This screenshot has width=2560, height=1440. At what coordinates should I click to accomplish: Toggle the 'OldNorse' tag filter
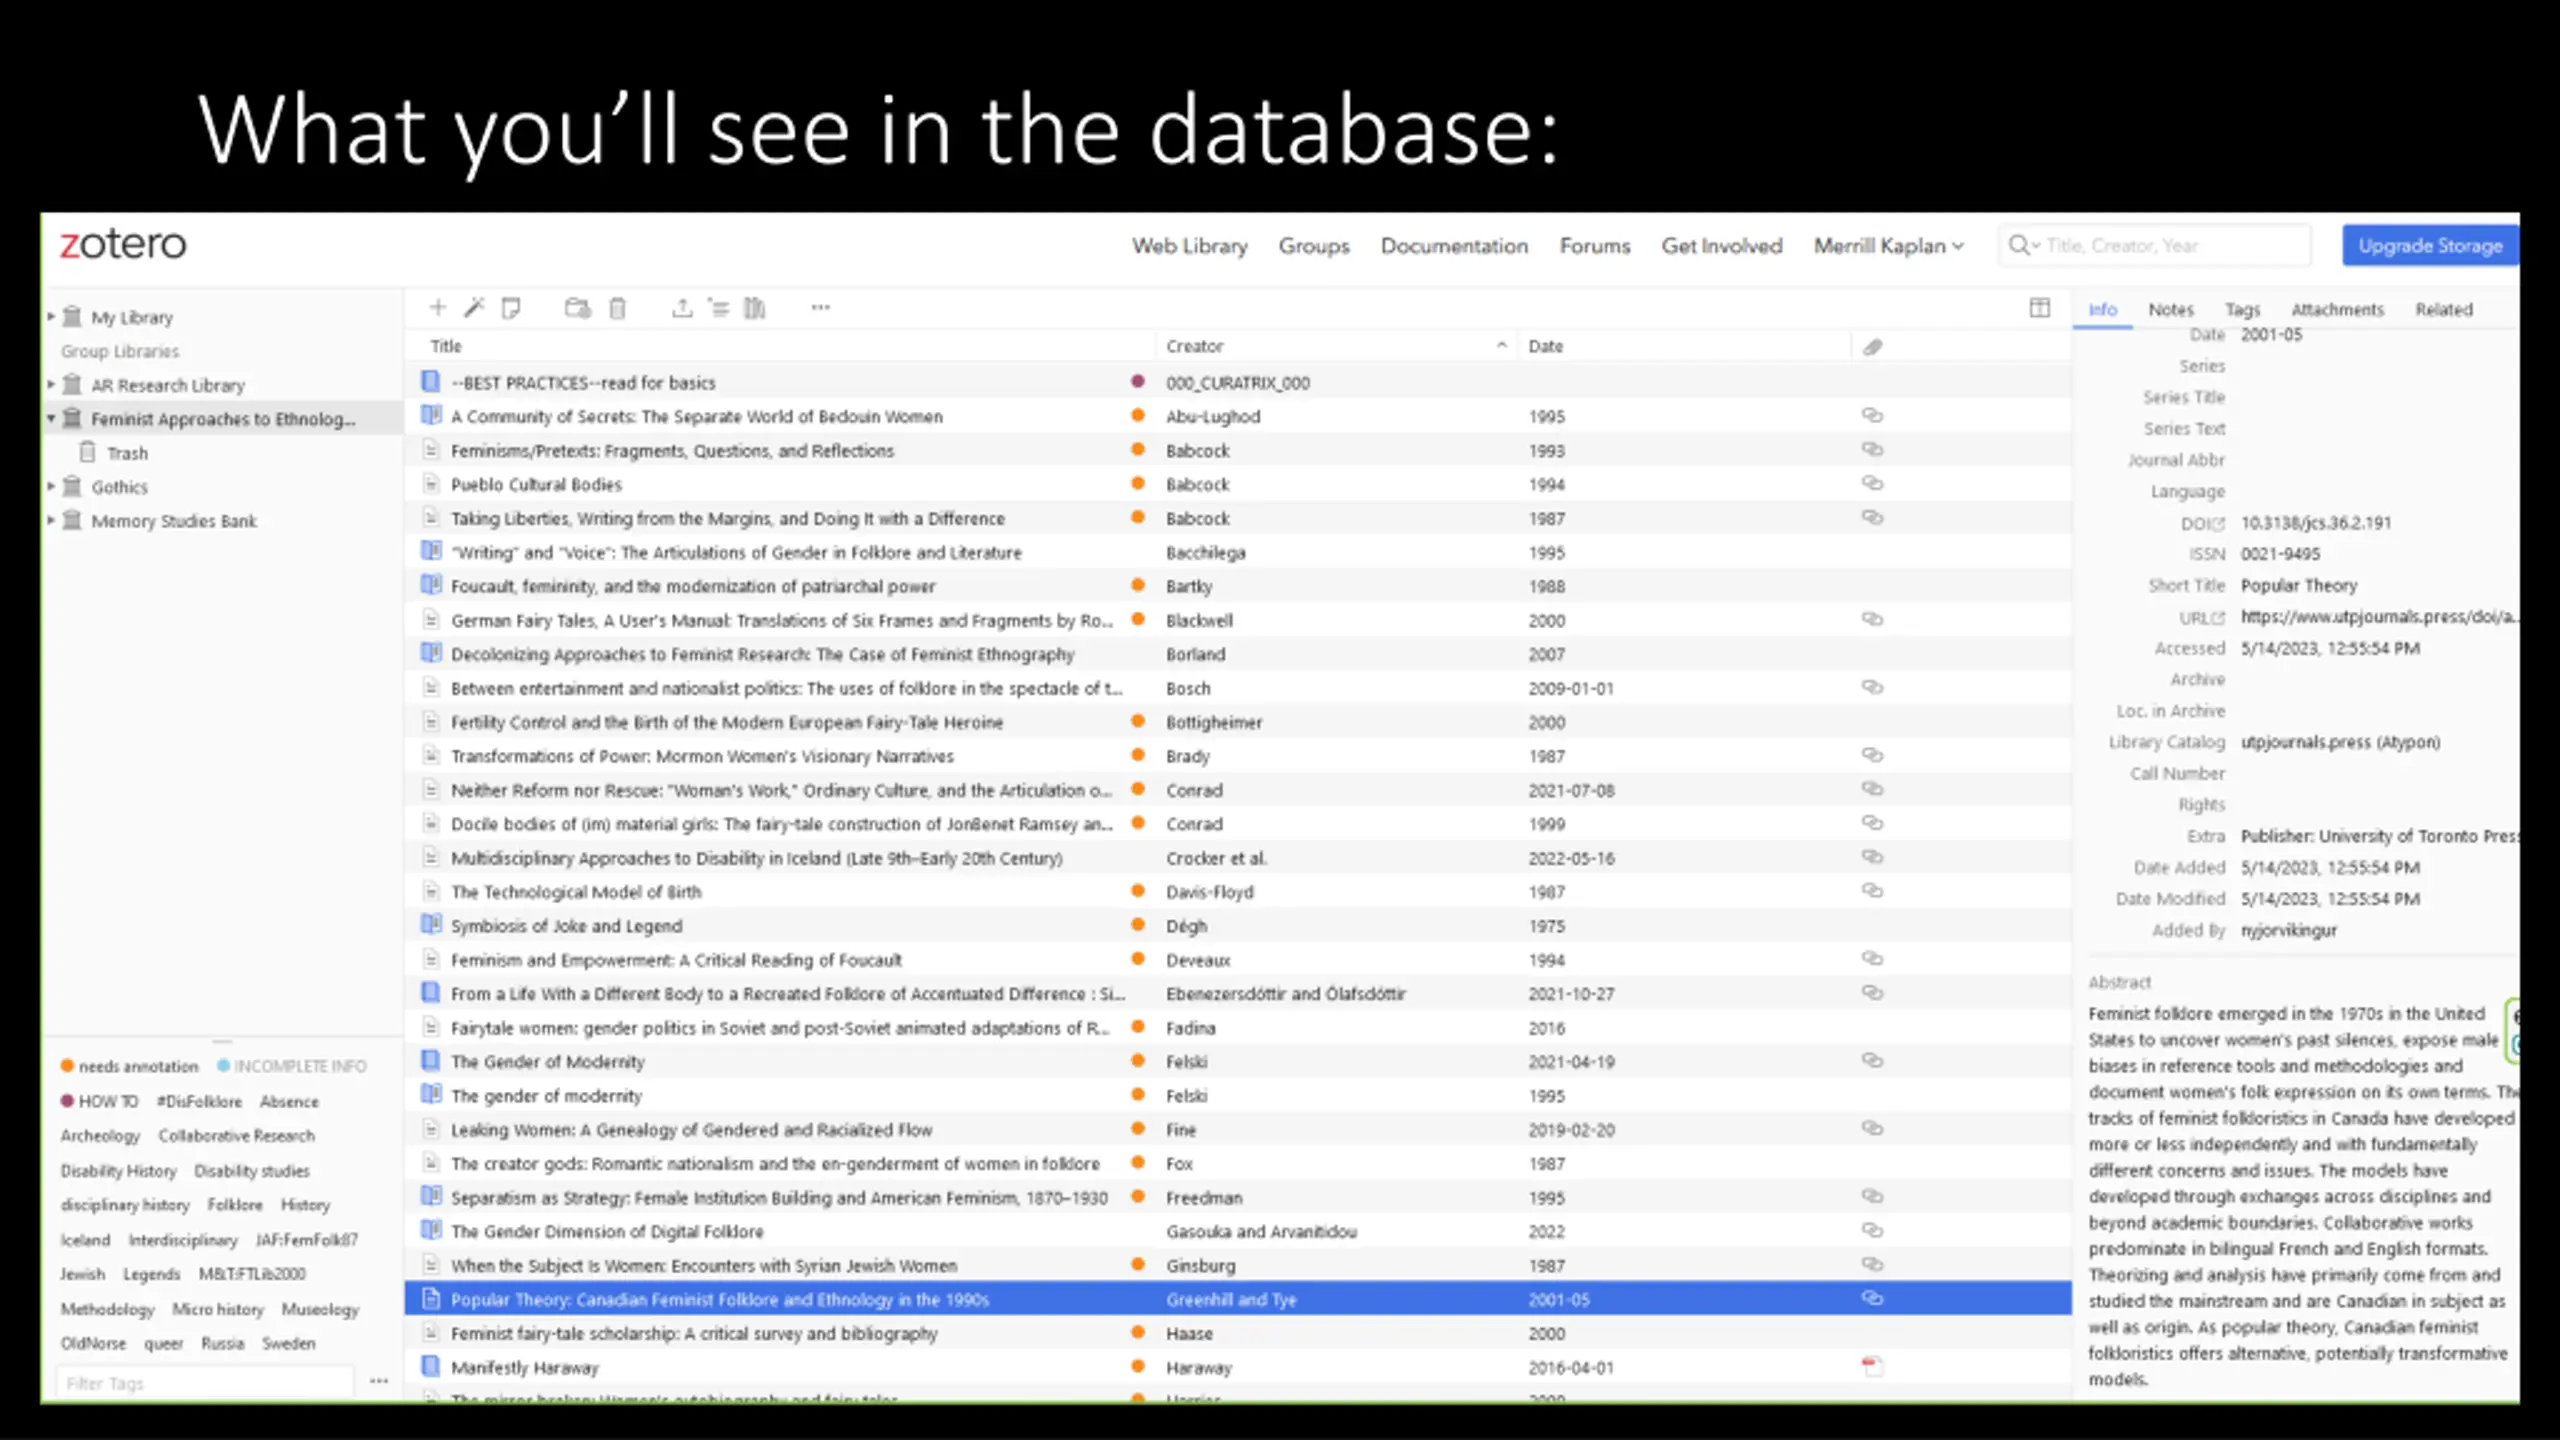[93, 1344]
